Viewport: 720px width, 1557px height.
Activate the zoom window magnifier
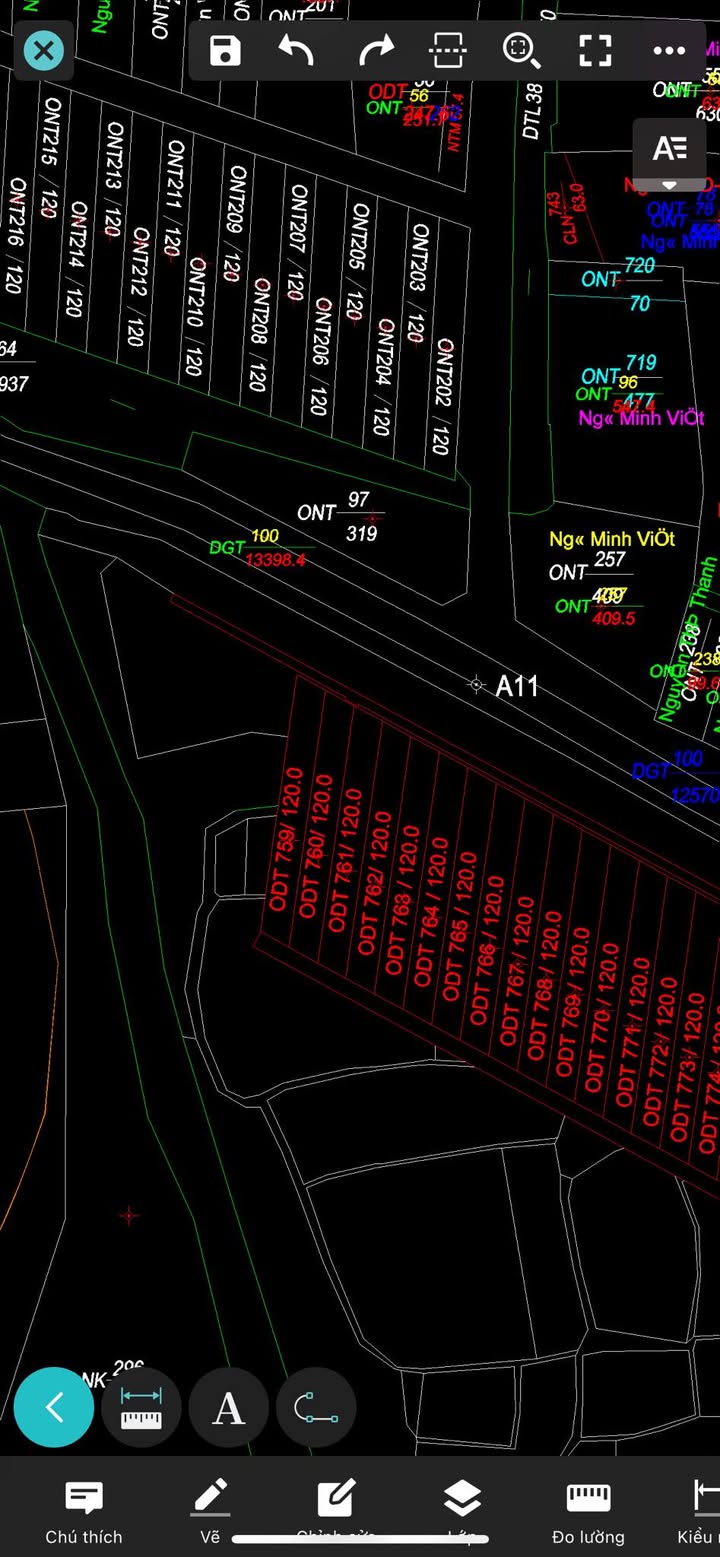click(x=521, y=50)
